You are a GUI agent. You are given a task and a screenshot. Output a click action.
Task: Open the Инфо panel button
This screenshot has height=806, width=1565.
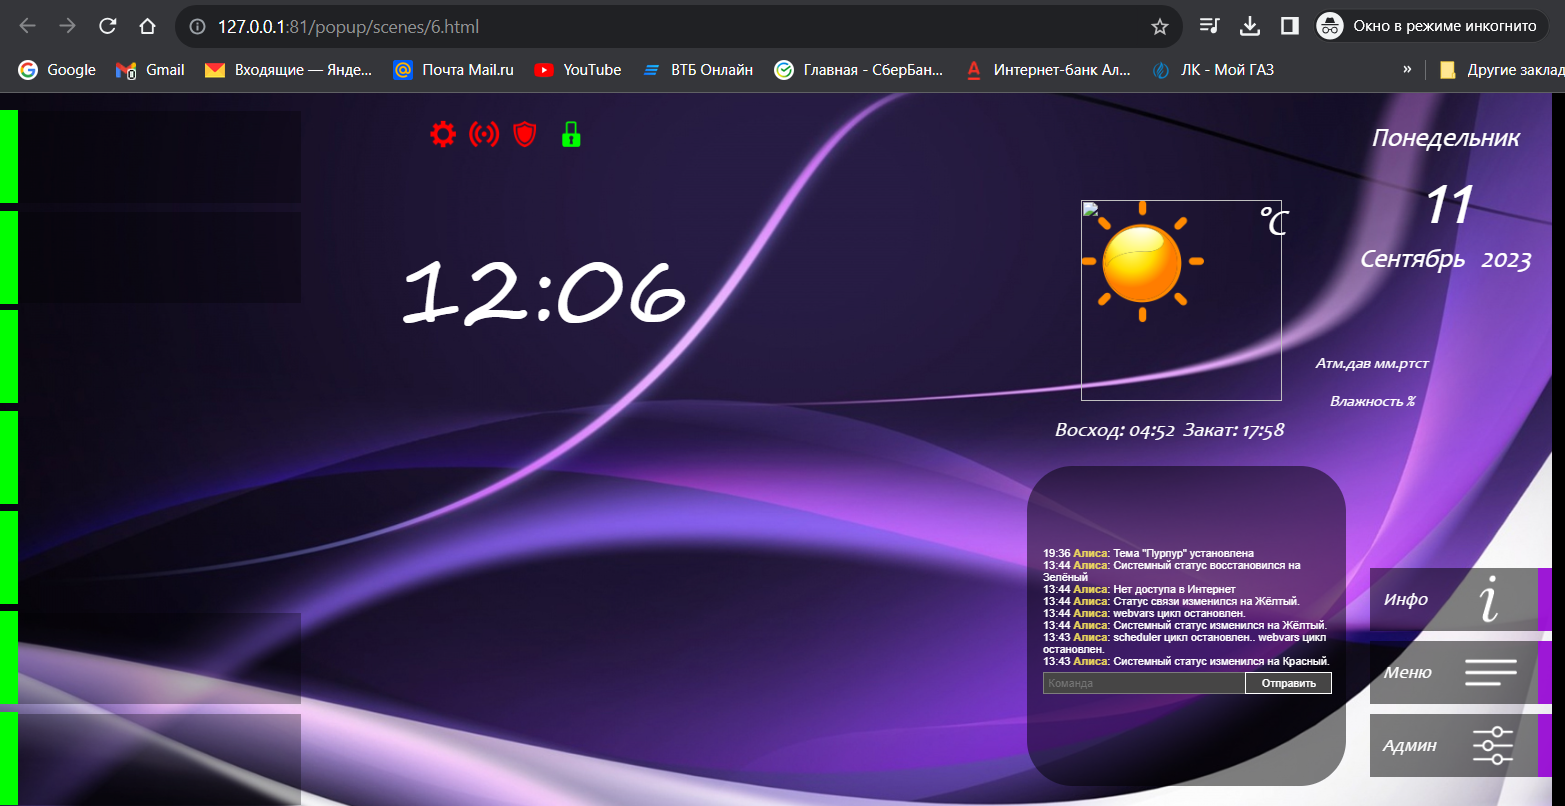coord(1453,600)
